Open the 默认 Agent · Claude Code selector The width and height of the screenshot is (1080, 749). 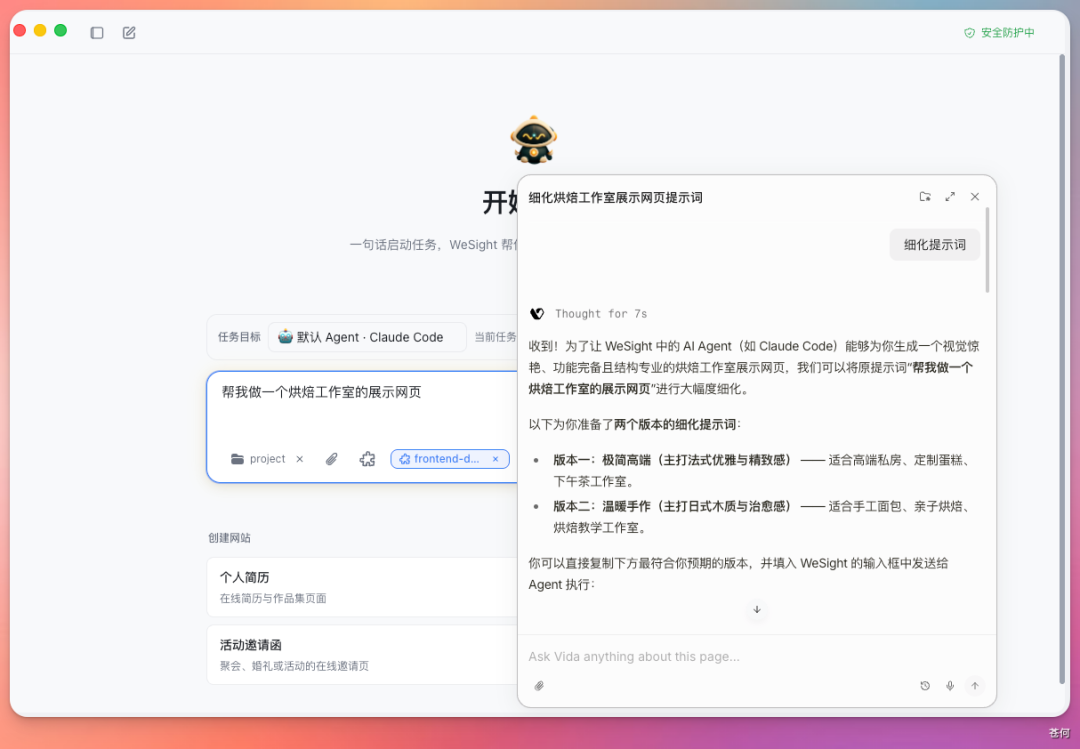pos(367,337)
